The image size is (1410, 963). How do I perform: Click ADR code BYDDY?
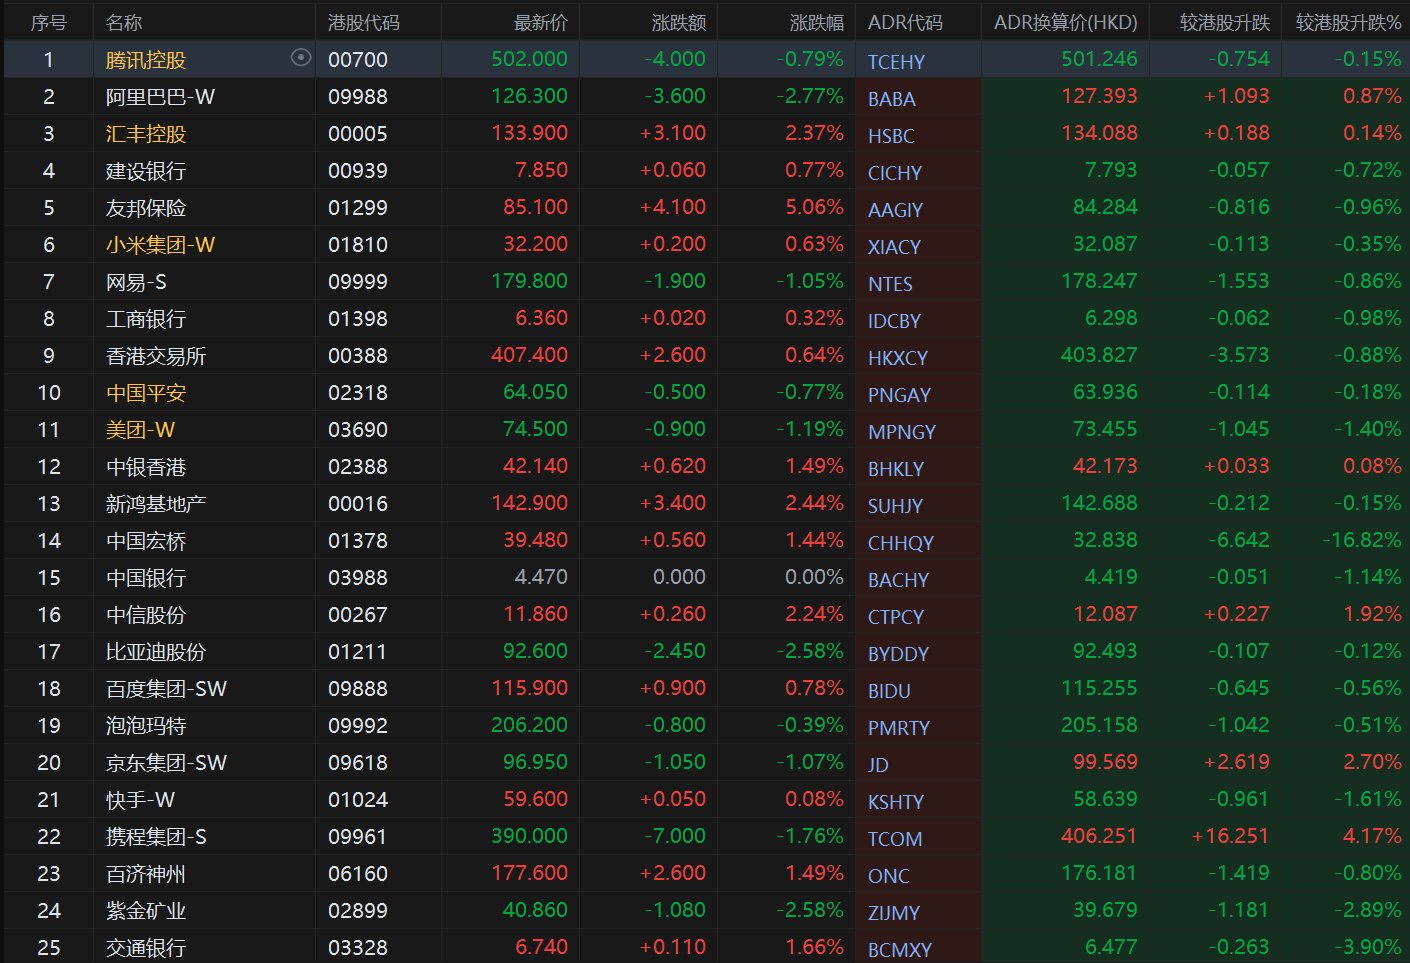(898, 654)
